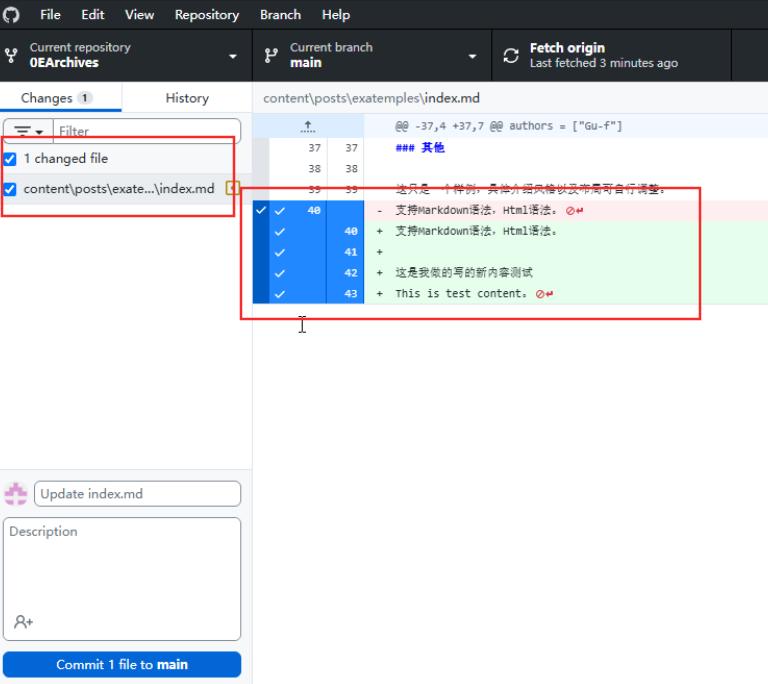Switch to the History tab

pyautogui.click(x=187, y=98)
